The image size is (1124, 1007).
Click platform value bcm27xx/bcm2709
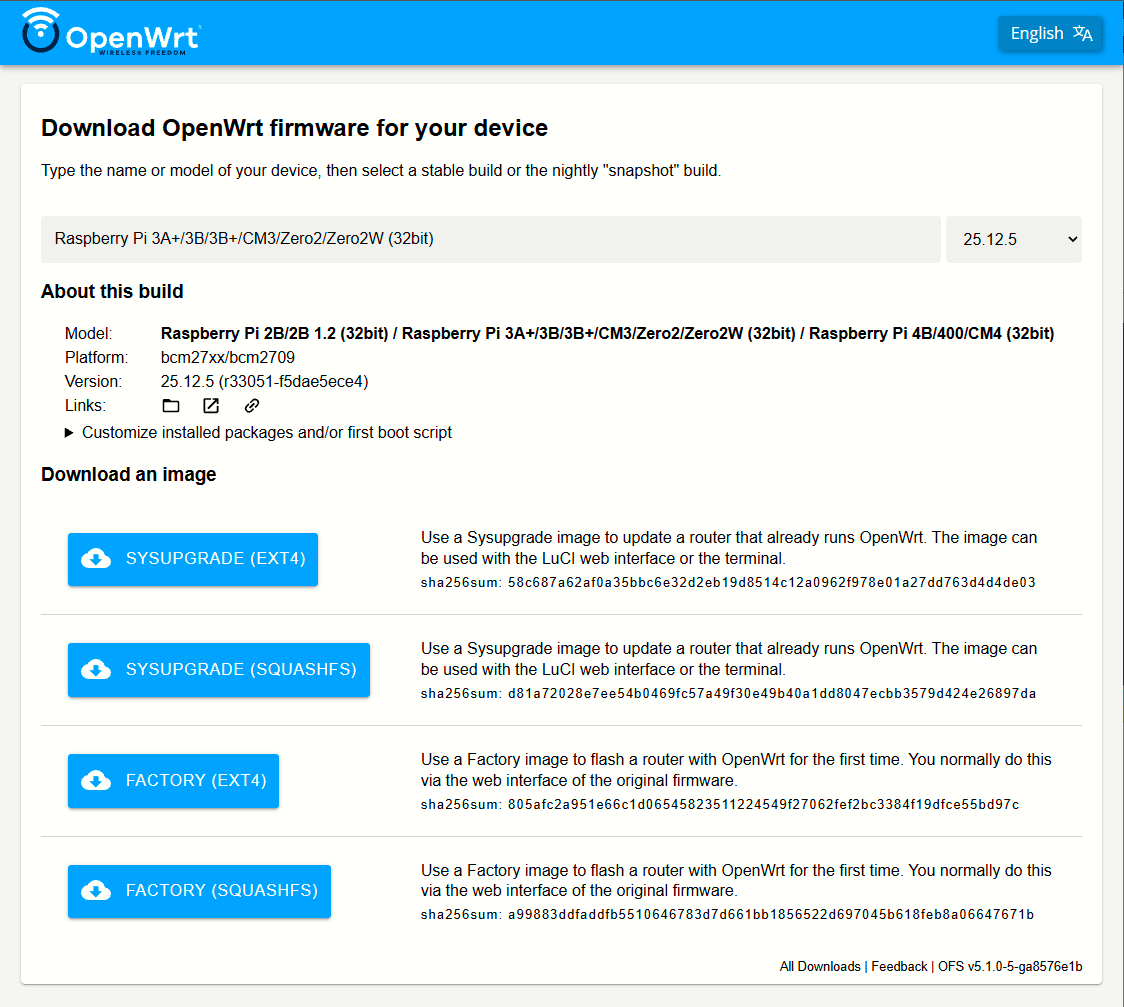pos(227,358)
